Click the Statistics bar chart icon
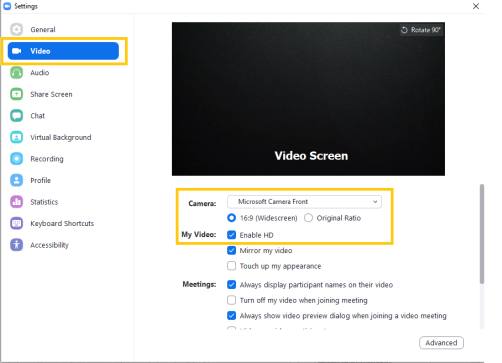 click(16, 202)
